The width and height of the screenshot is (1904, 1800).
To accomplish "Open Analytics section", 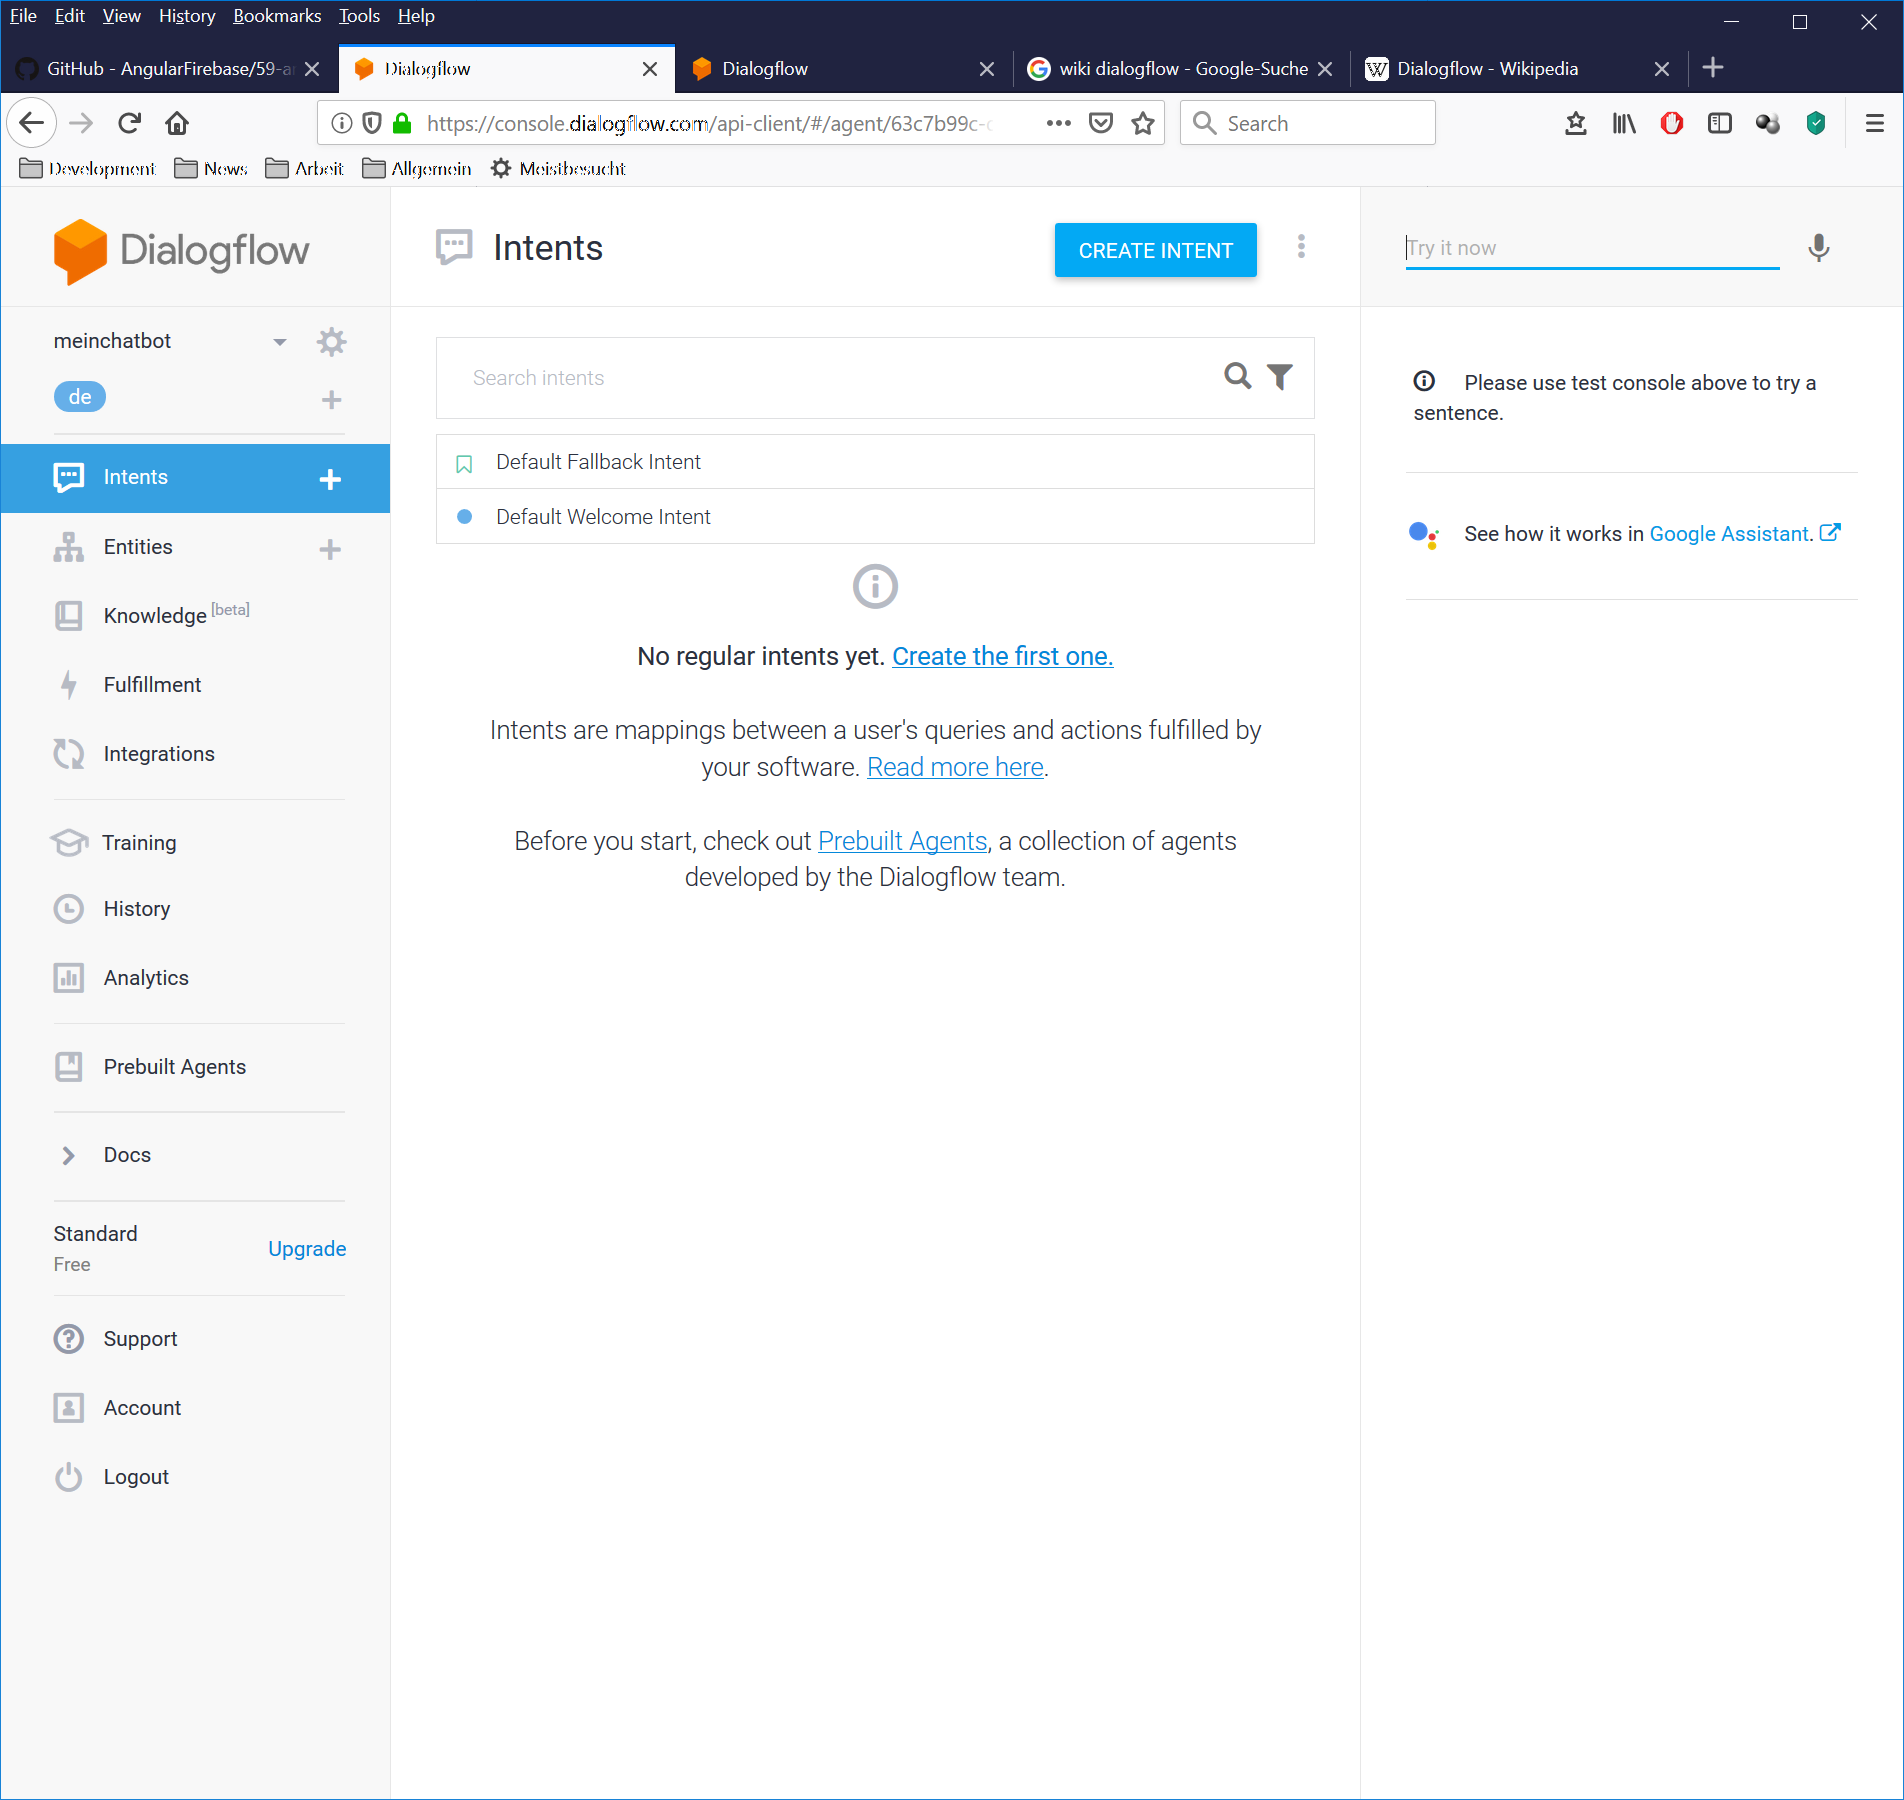I will coord(146,978).
